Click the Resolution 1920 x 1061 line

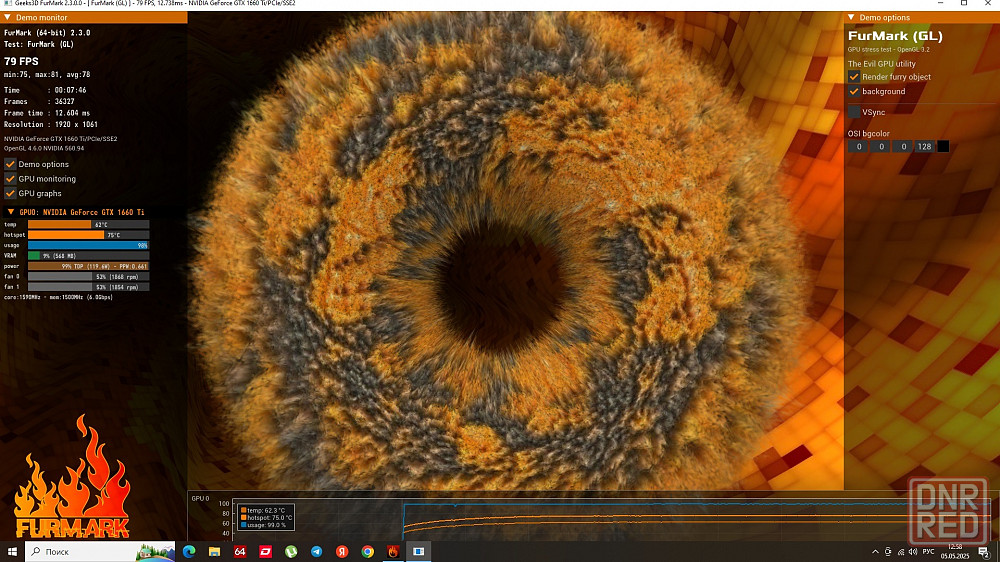[x=51, y=124]
